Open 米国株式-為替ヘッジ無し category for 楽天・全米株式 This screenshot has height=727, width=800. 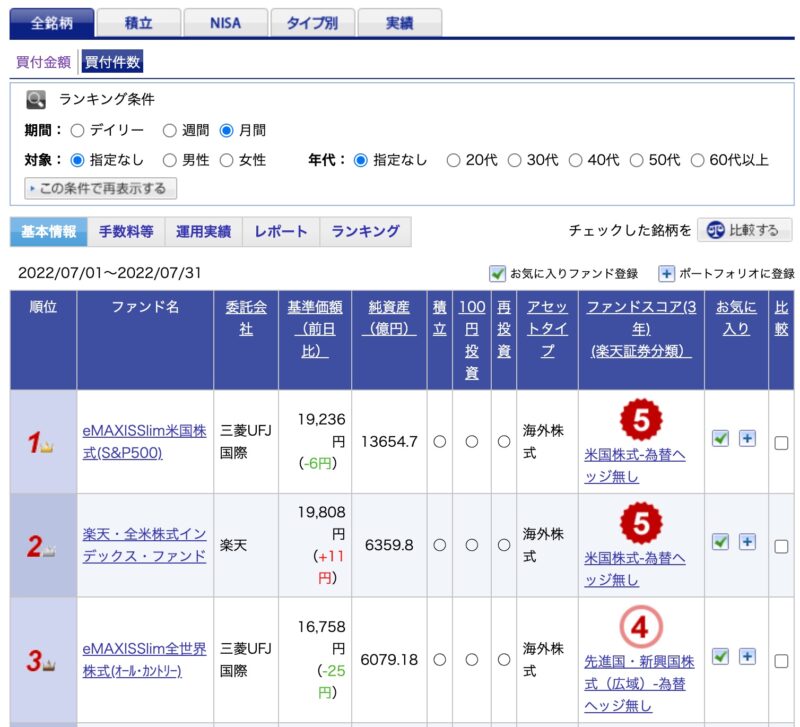635,569
